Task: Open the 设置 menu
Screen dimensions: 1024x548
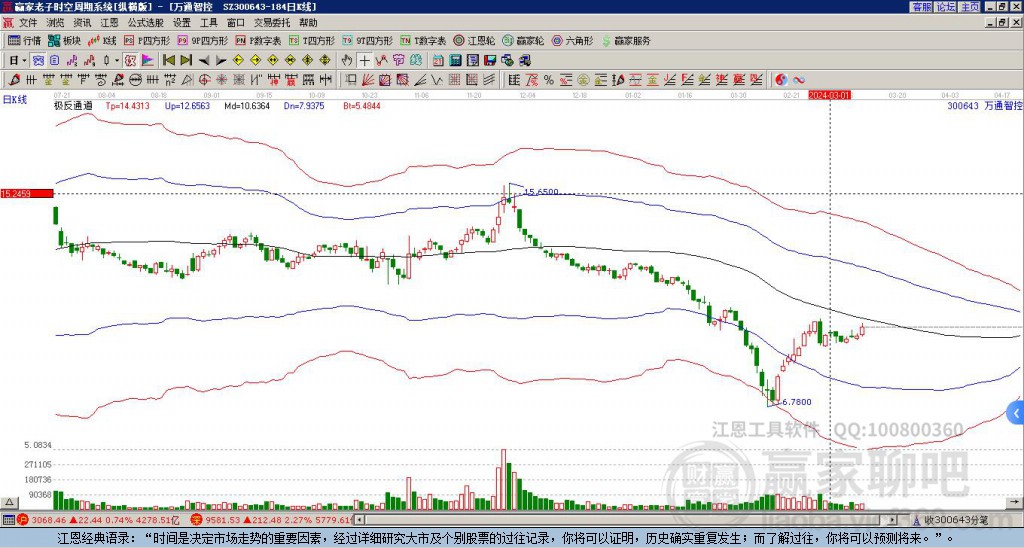Action: (182, 23)
